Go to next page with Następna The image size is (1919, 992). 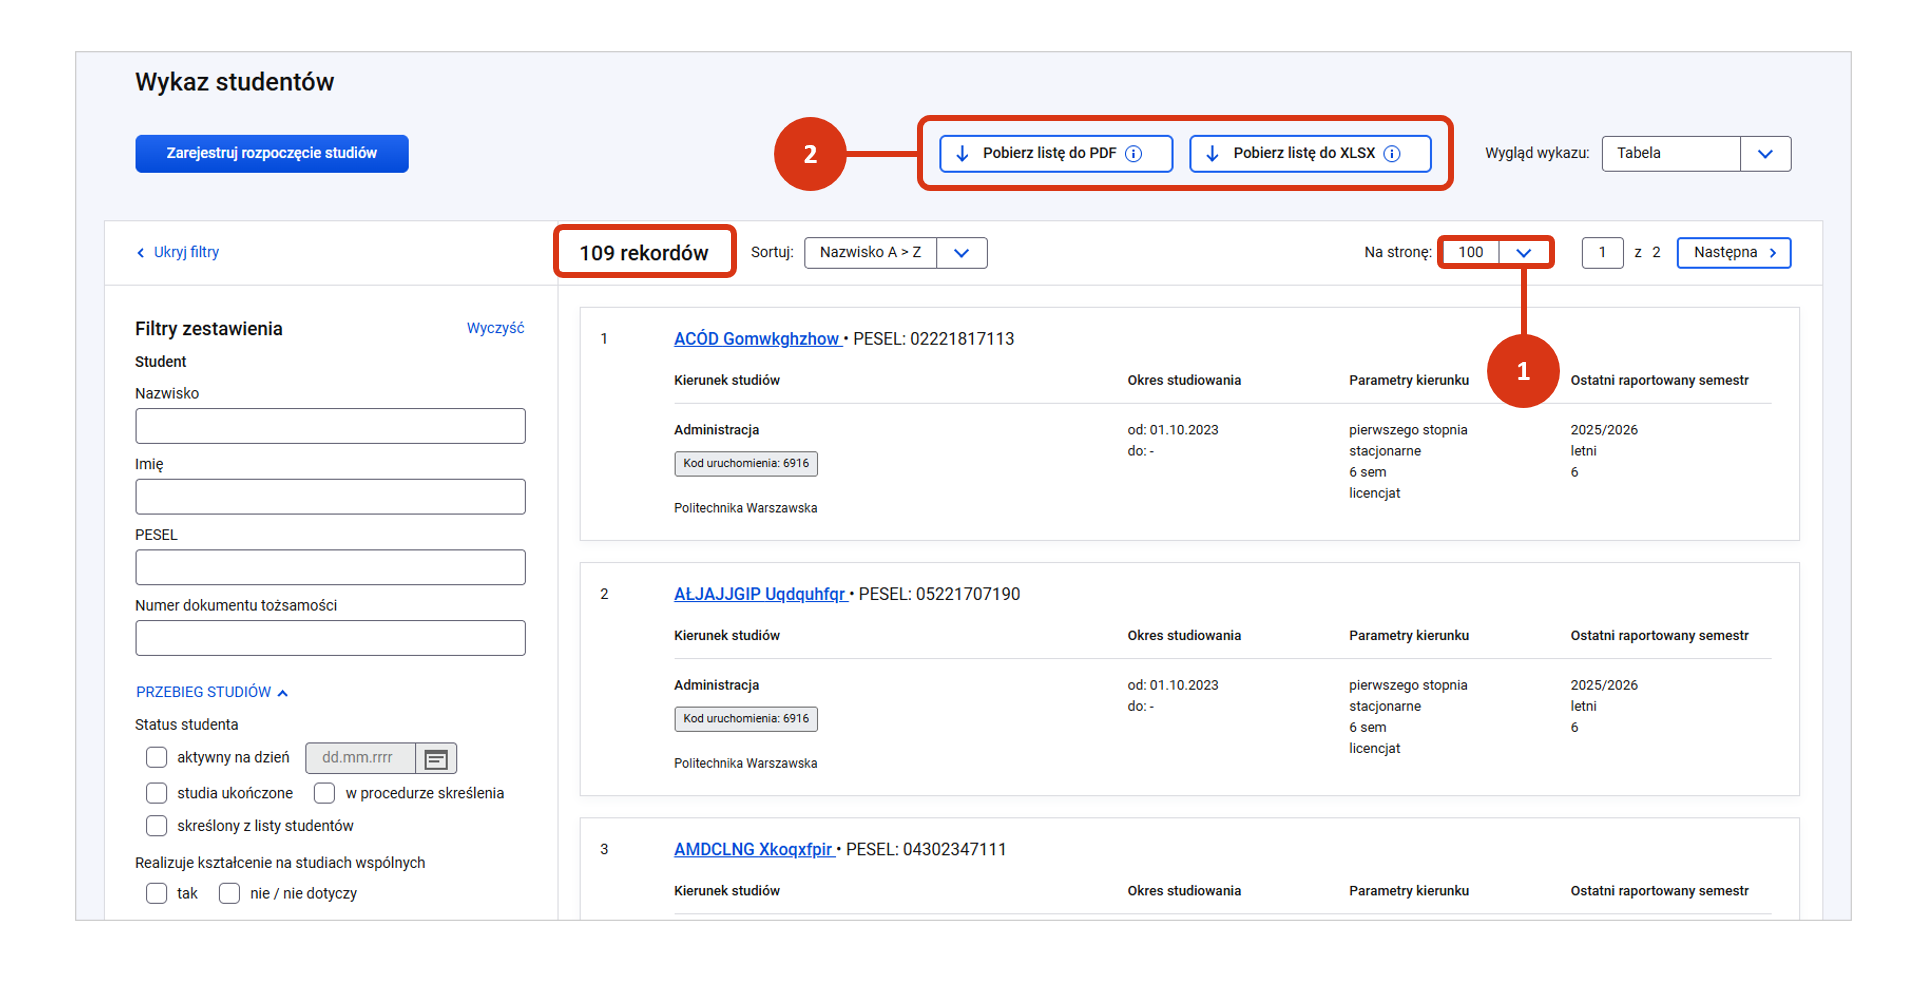[x=1734, y=253]
